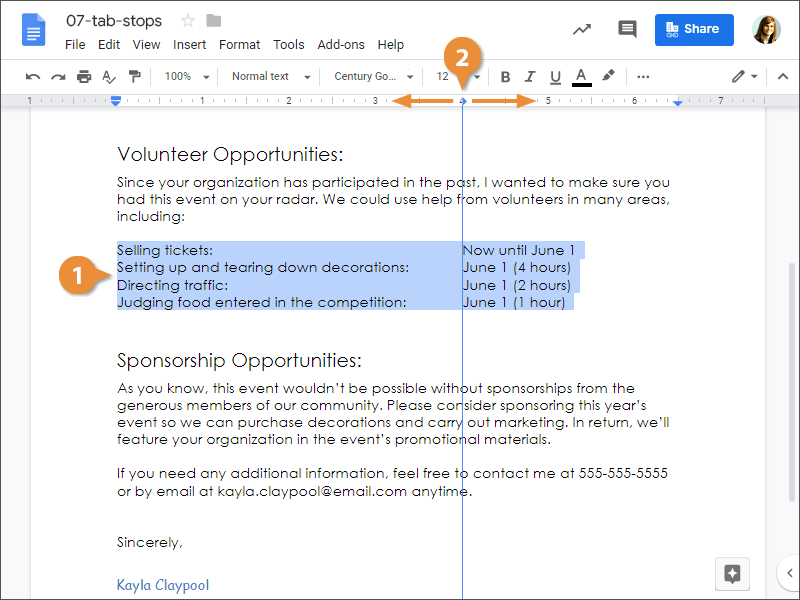Run the spell check icon
Image resolution: width=800 pixels, height=600 pixels.
click(109, 77)
